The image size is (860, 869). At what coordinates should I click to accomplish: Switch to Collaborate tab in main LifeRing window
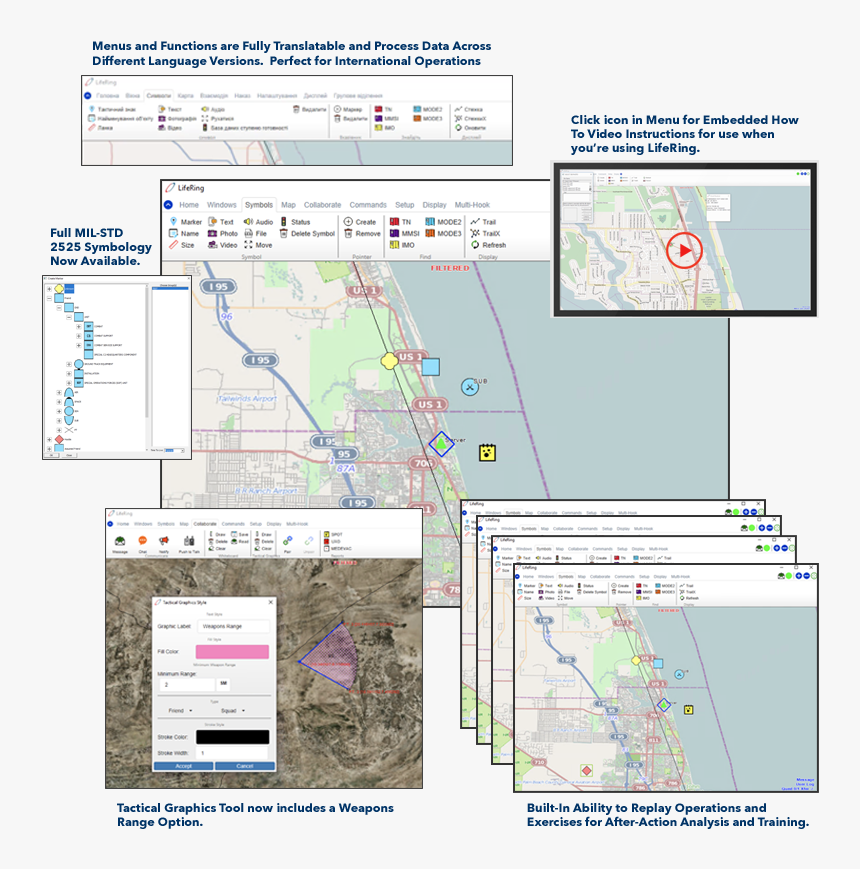pyautogui.click(x=322, y=205)
